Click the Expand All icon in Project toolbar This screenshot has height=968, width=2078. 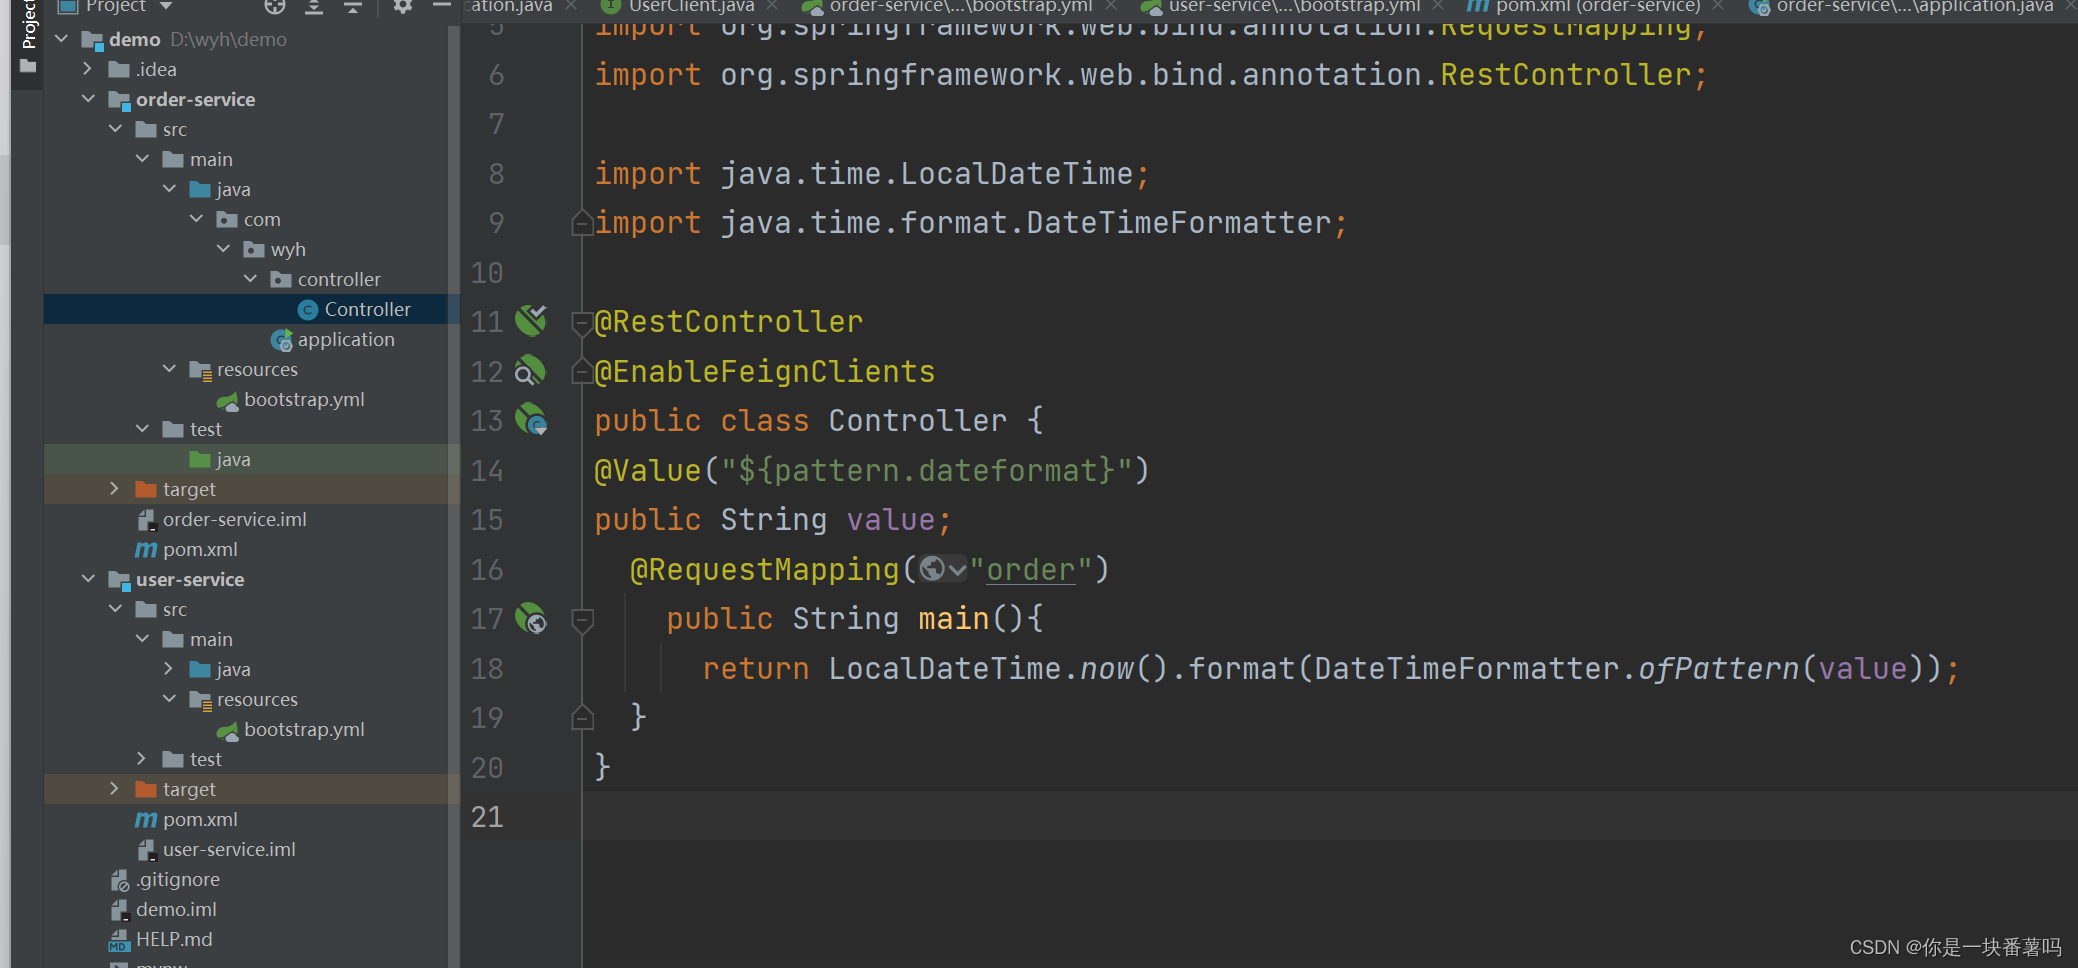coord(314,7)
